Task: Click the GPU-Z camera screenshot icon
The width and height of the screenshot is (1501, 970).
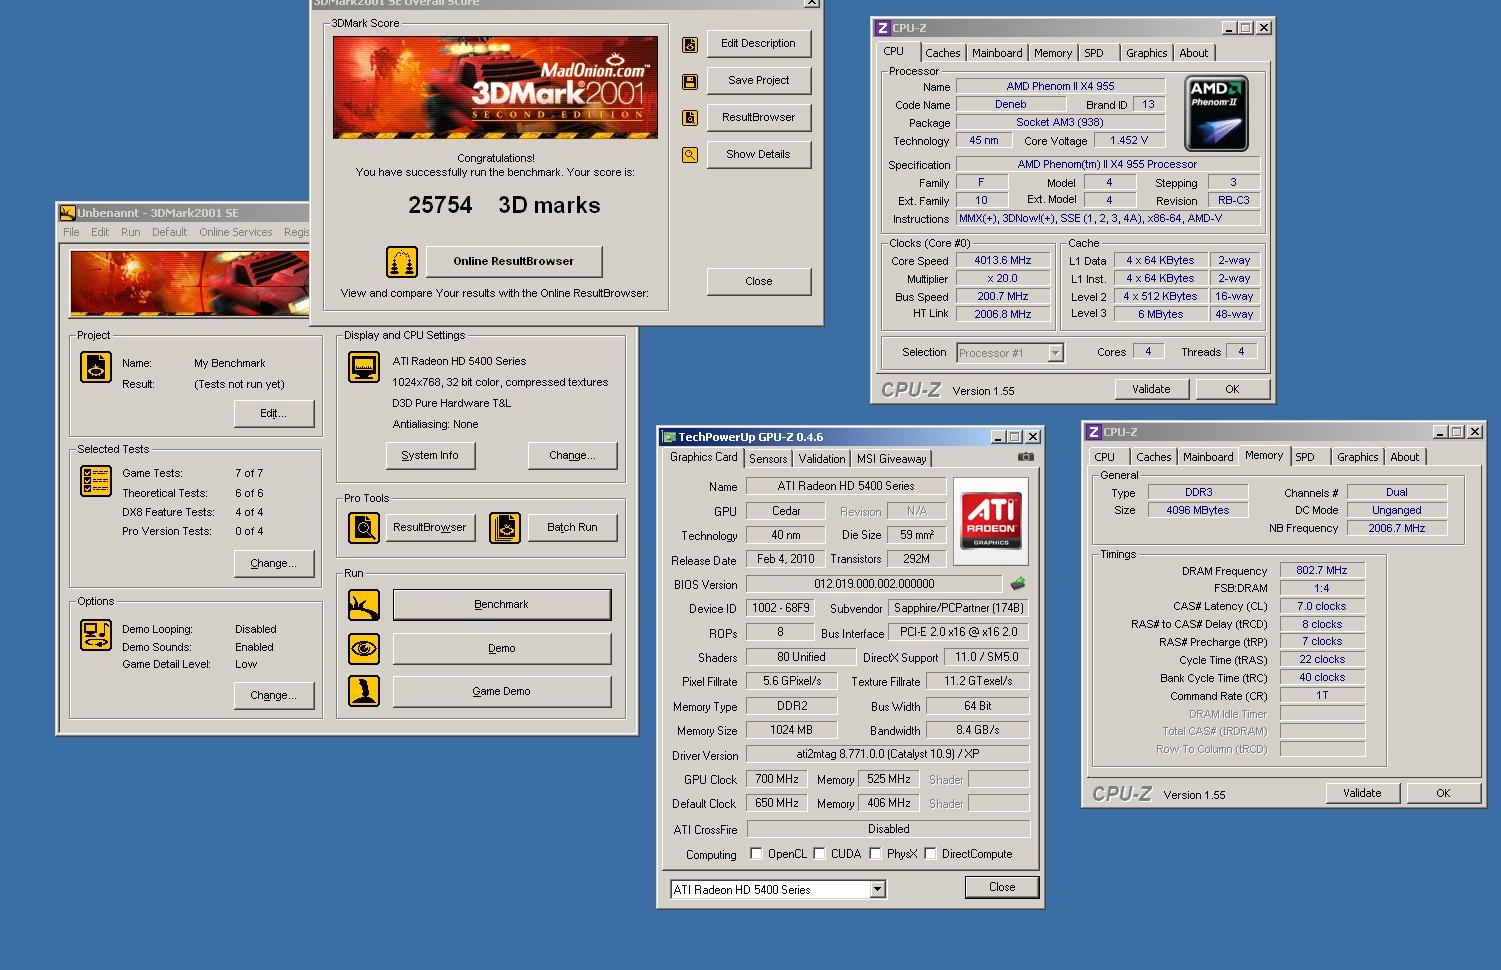Action: point(1026,457)
